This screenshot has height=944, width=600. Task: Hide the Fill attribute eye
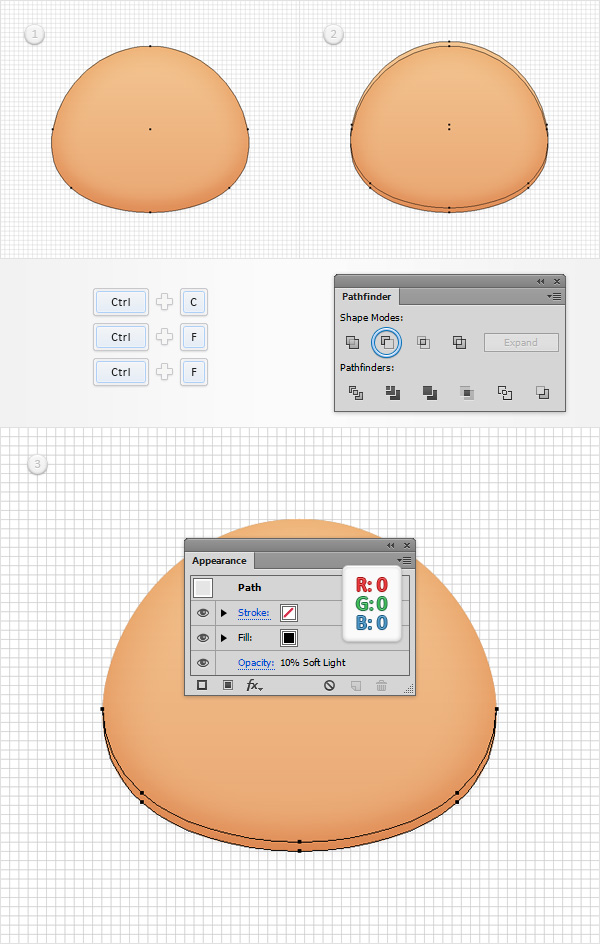tap(203, 638)
